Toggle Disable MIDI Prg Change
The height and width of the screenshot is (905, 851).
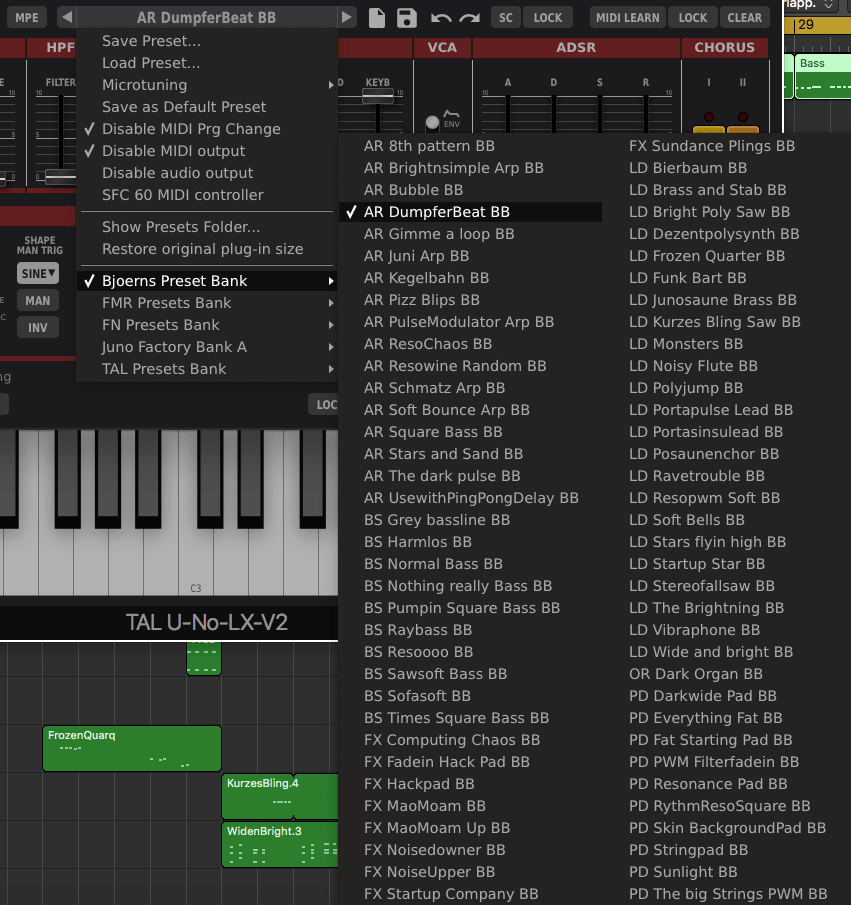(x=206, y=129)
